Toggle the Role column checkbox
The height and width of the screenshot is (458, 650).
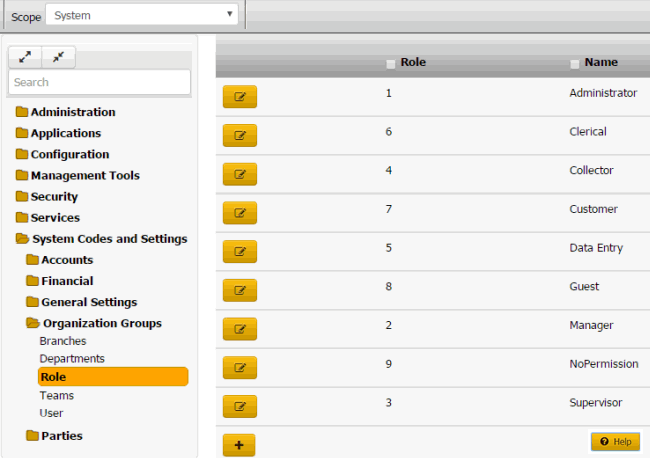[x=391, y=64]
